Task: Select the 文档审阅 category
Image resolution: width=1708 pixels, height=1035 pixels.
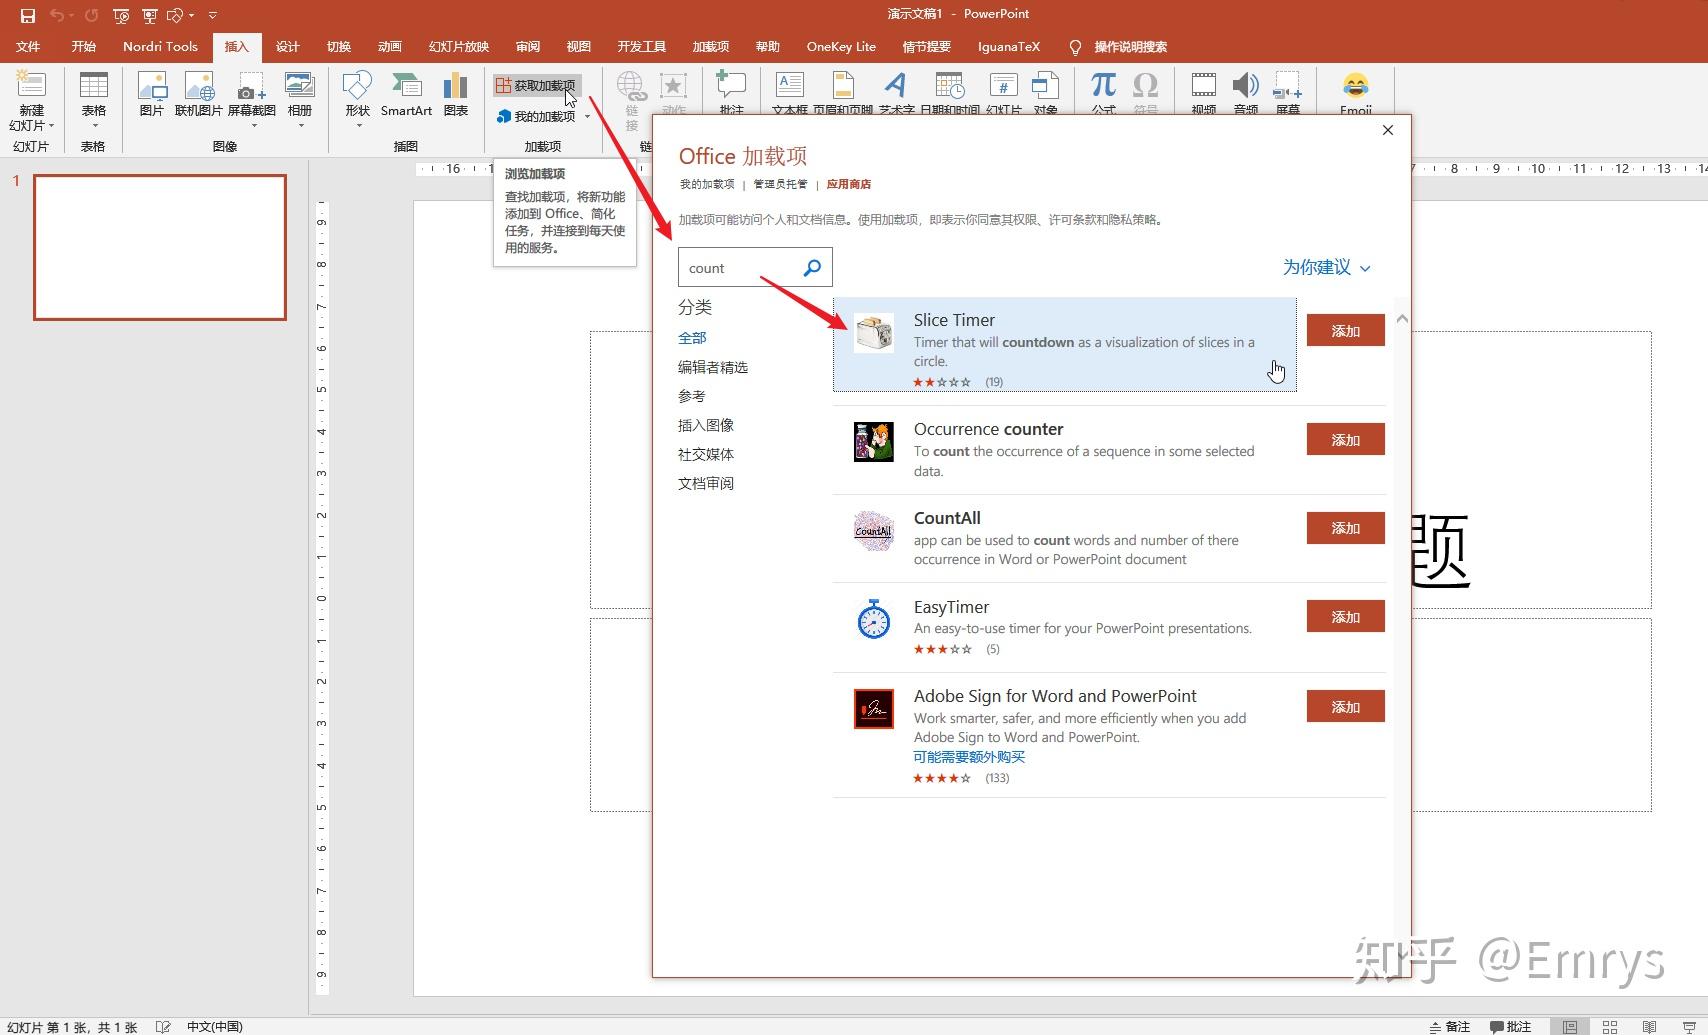Action: tap(706, 483)
